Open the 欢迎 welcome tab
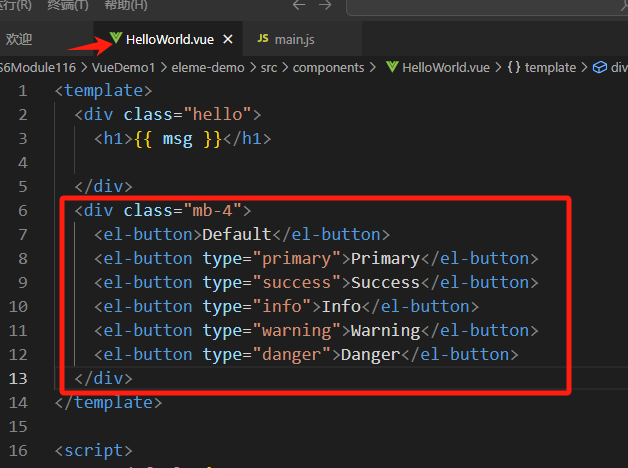Screen dimensions: 628x468 [x=19, y=39]
